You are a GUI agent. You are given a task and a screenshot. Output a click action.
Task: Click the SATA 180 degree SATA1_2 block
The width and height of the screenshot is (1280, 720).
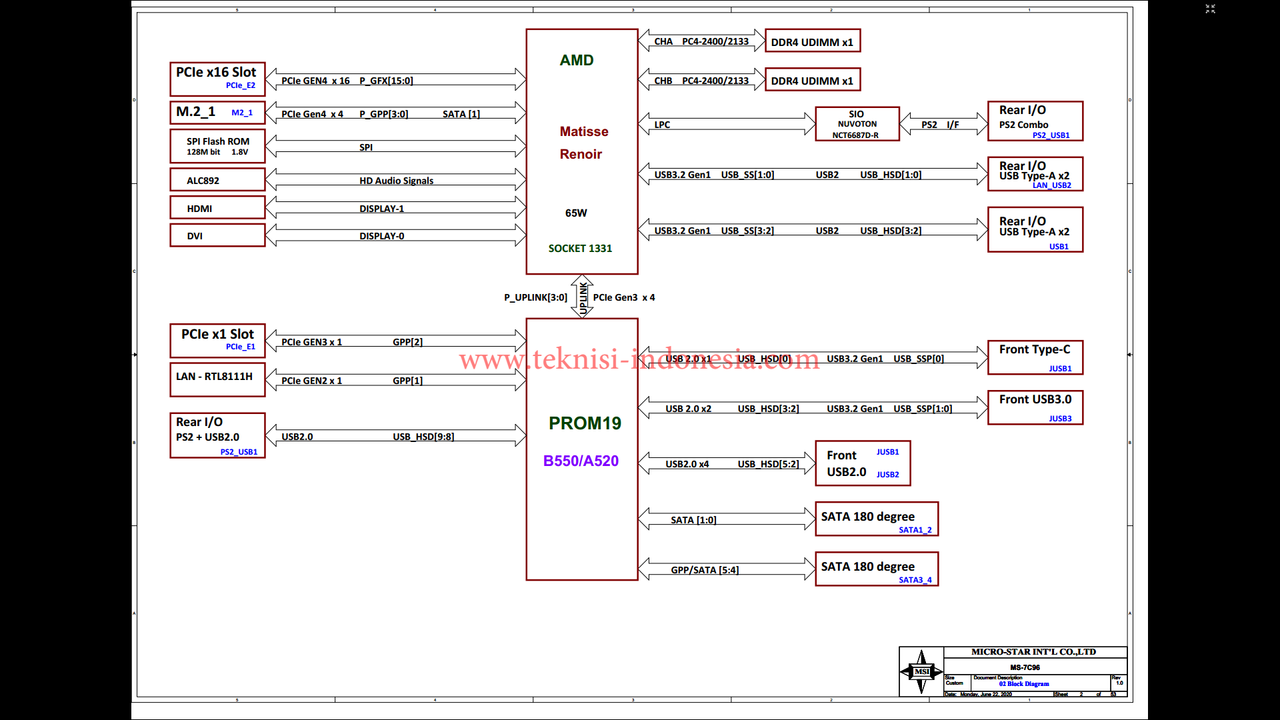tap(877, 518)
